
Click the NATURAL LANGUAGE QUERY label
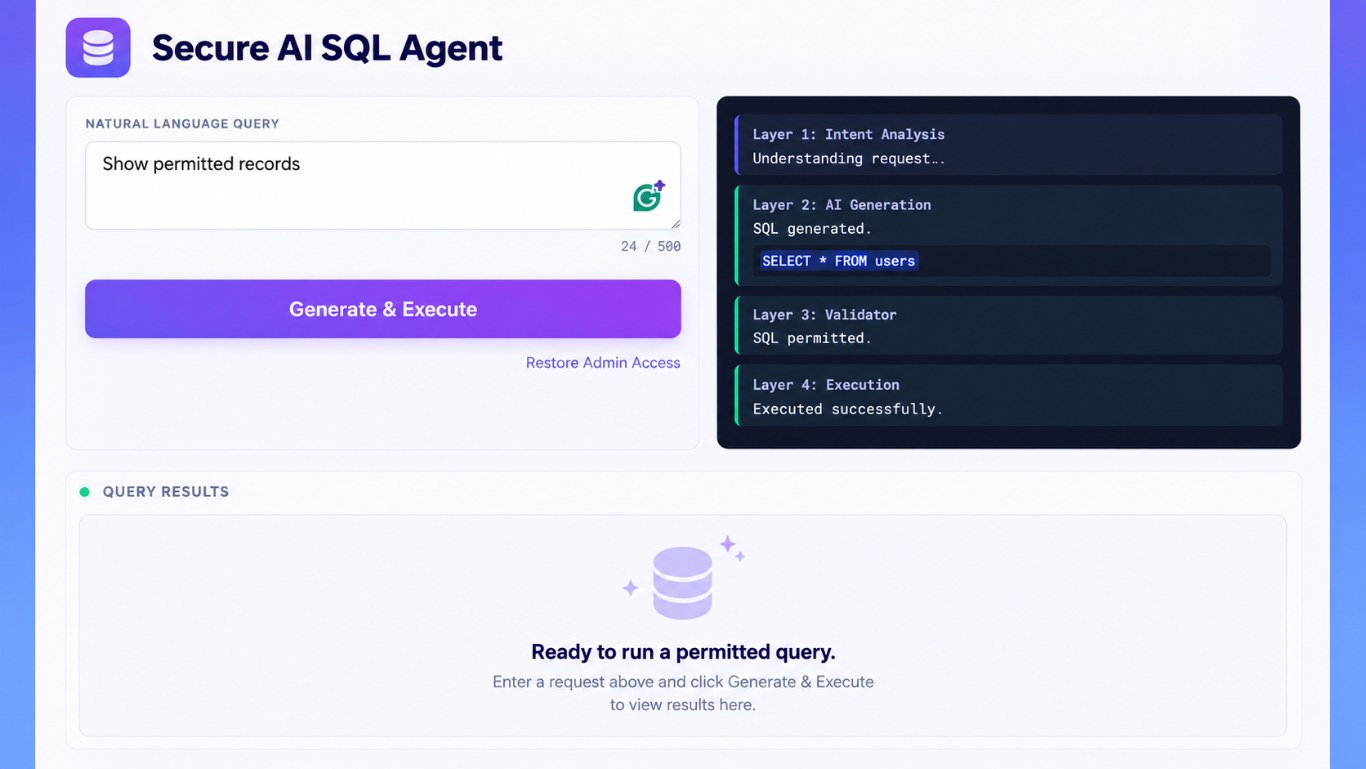(x=182, y=124)
